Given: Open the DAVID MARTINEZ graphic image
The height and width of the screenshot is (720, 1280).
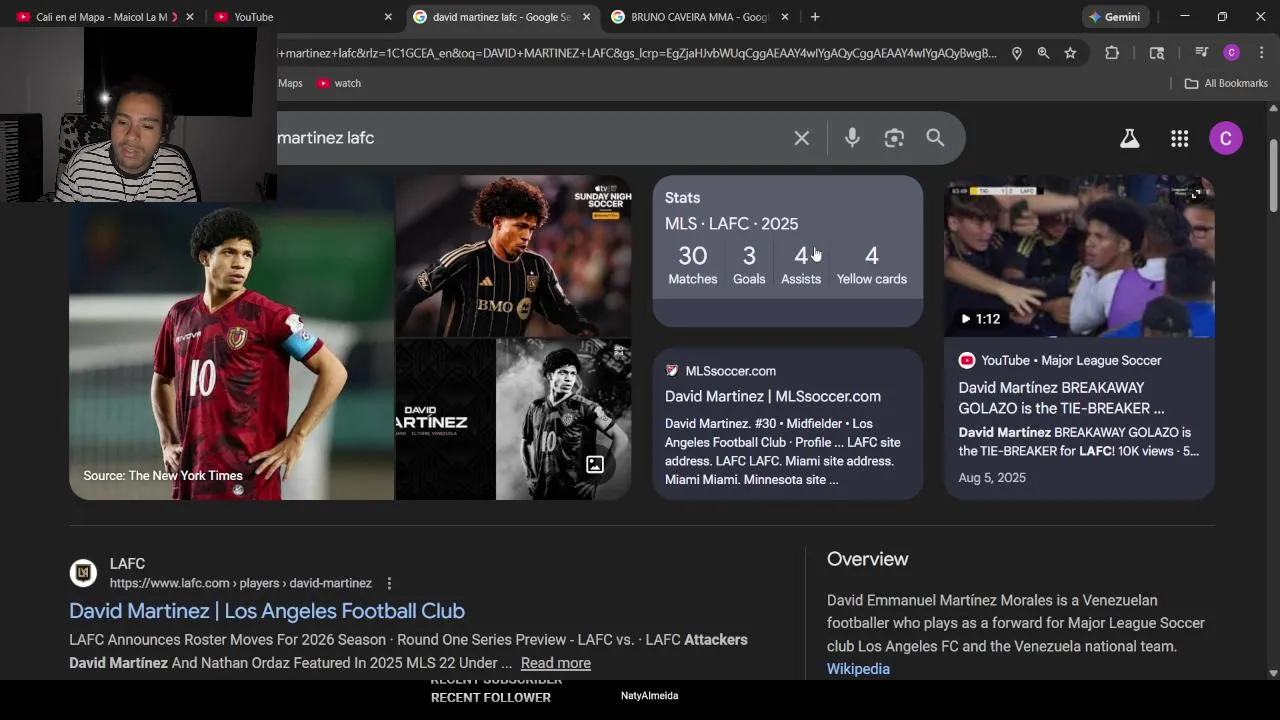Looking at the screenshot, I should coord(445,420).
